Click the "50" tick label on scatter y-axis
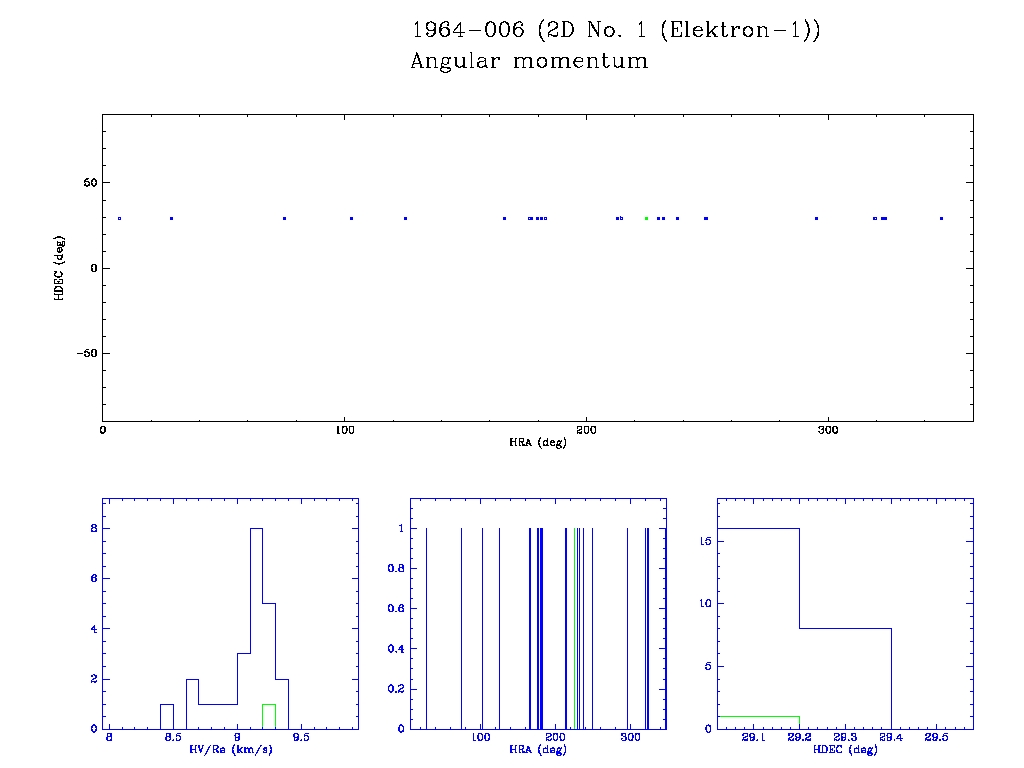This screenshot has height=768, width=1024. (x=88, y=183)
